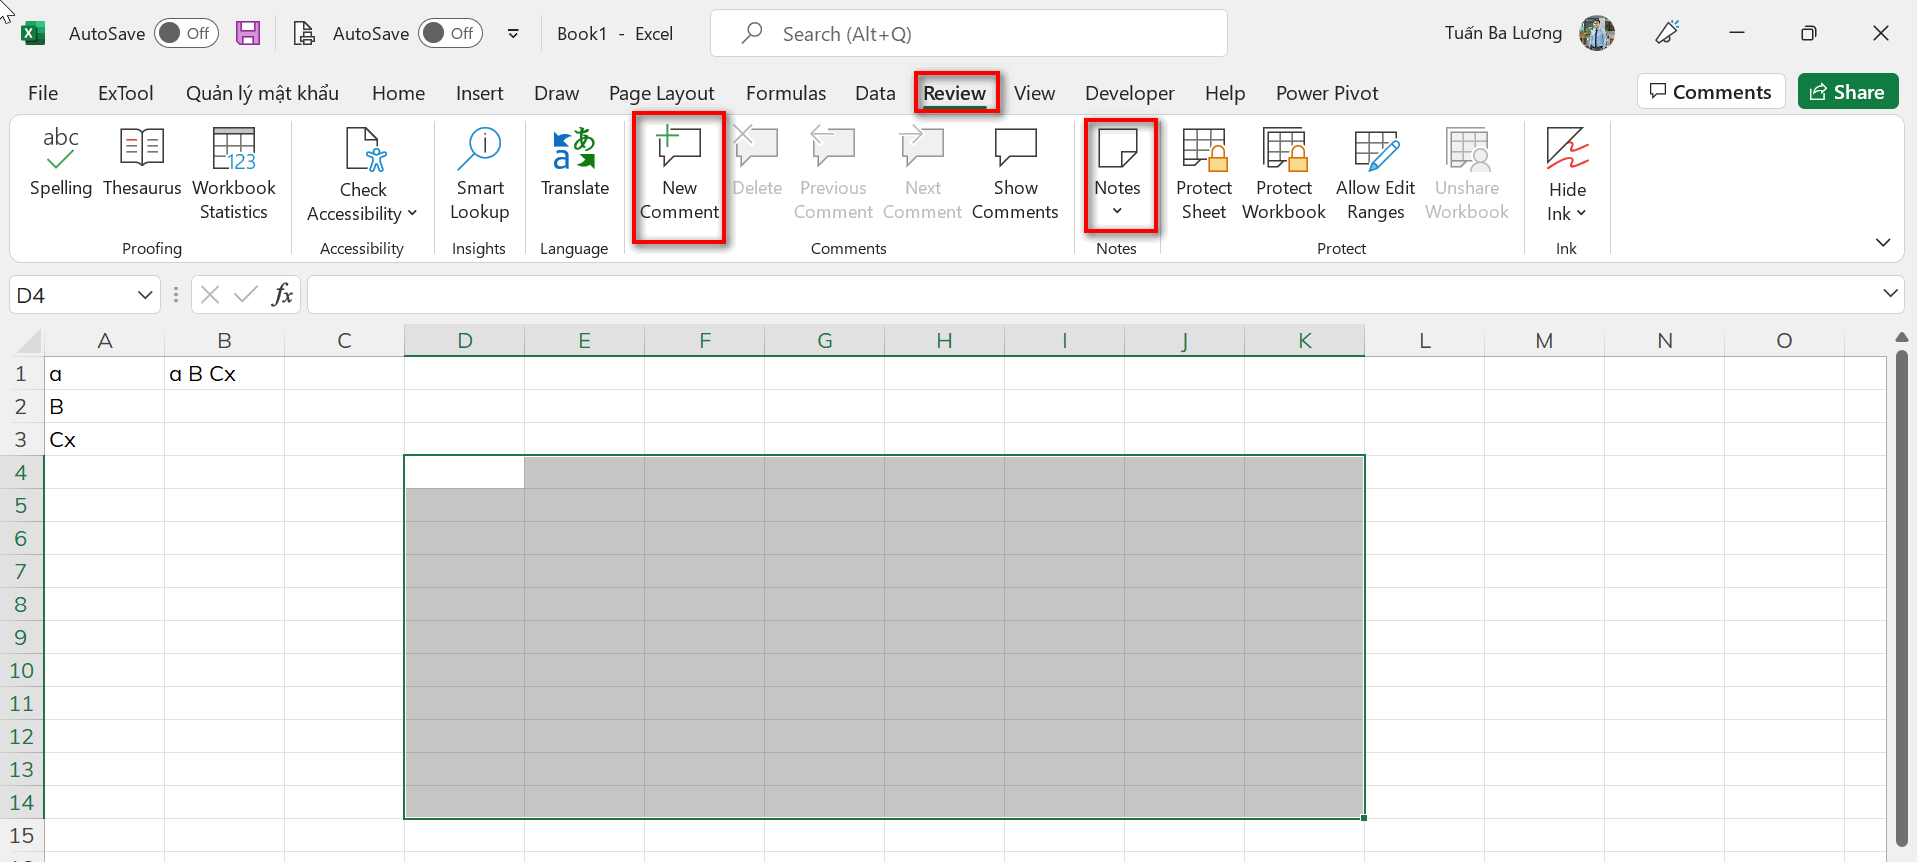This screenshot has width=1917, height=862.
Task: Toggle the first AutoSave switch
Action: click(x=186, y=33)
